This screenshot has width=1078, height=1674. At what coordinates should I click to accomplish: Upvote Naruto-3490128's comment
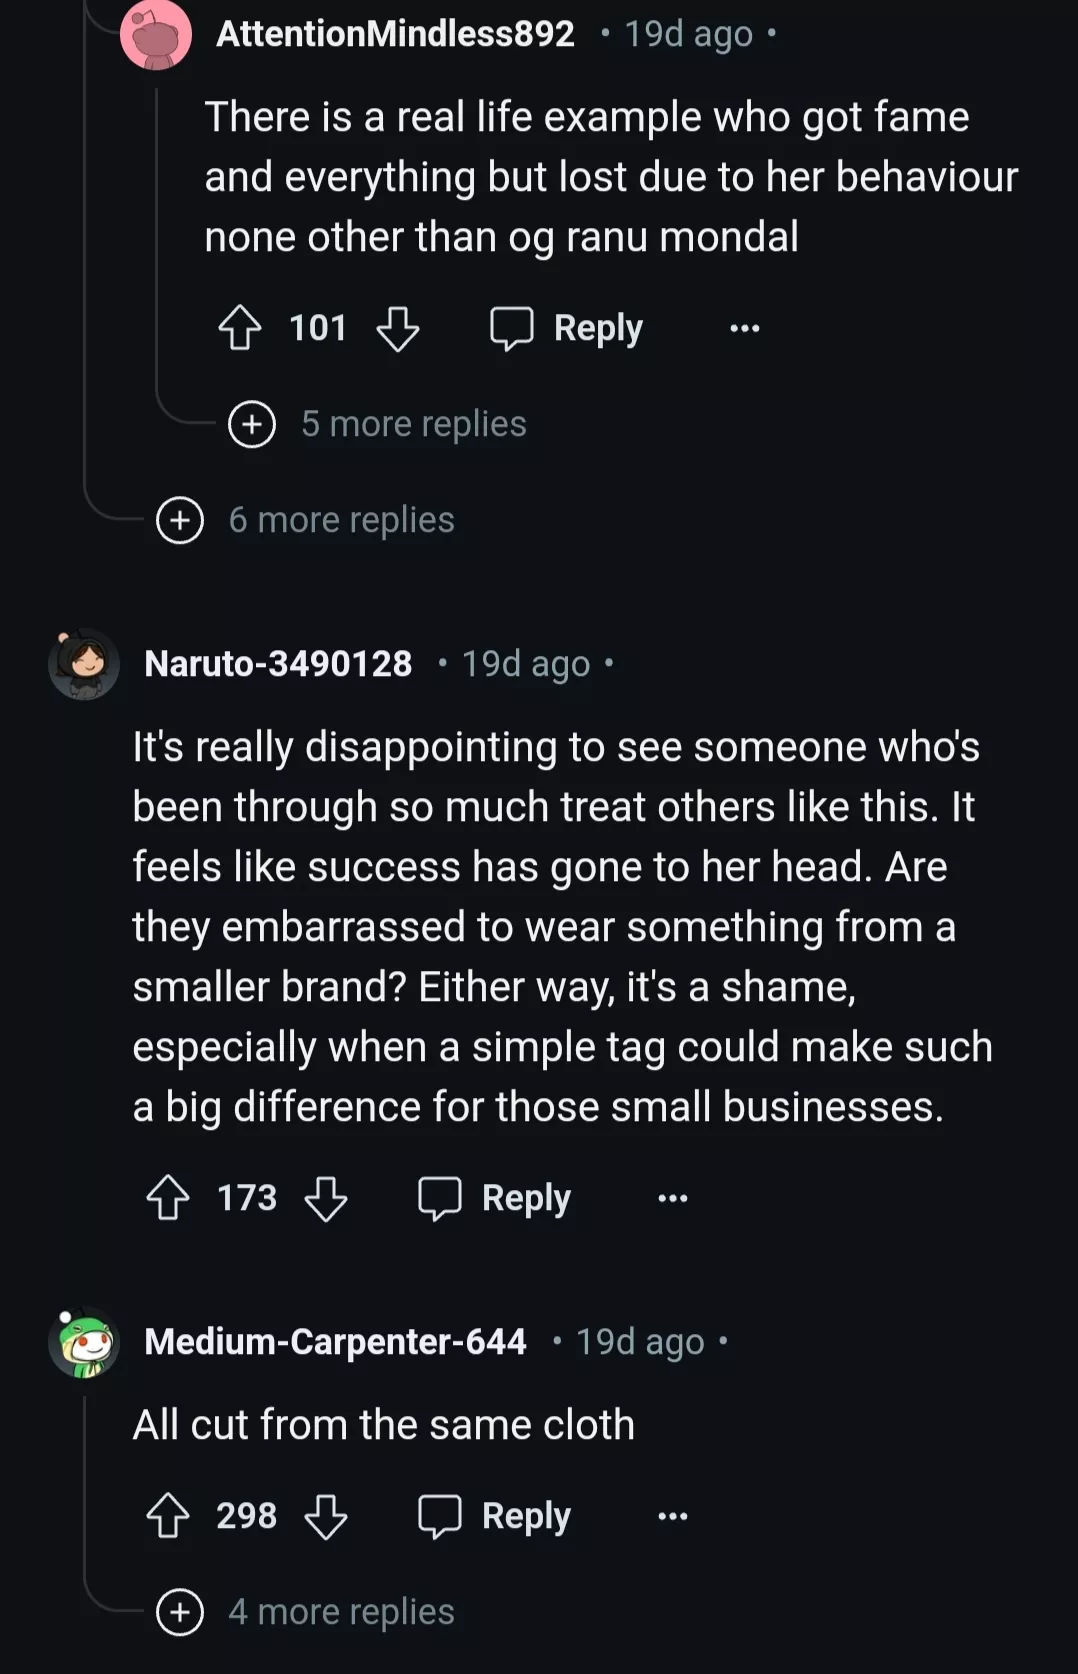coord(167,1198)
